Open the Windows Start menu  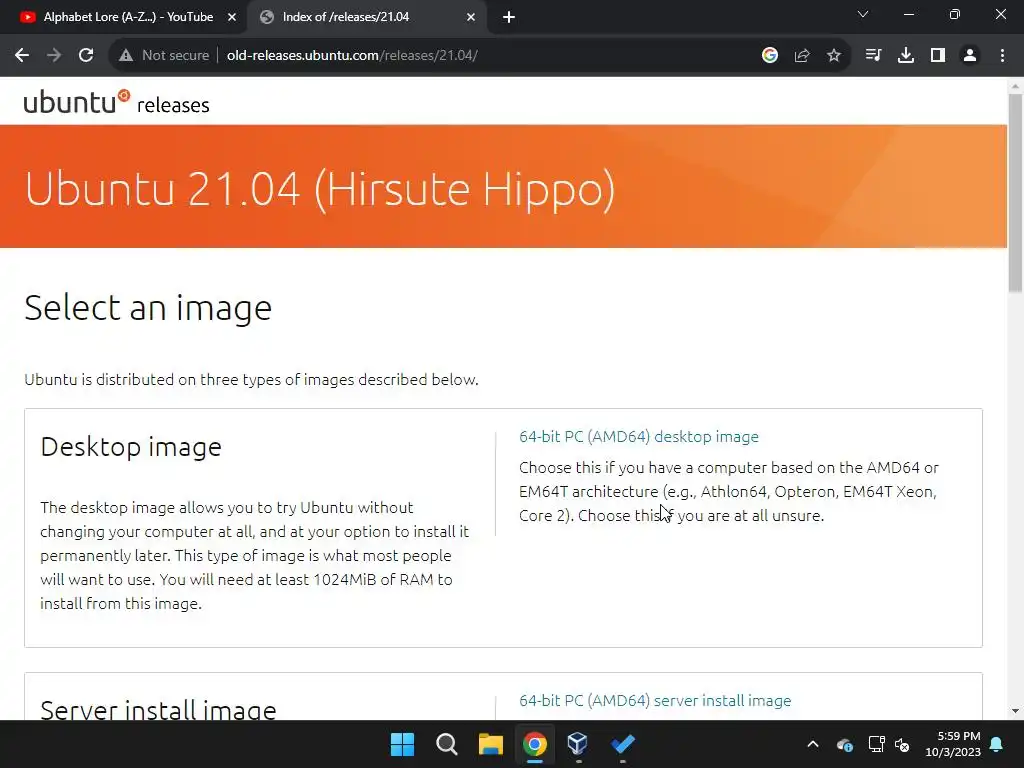point(402,744)
